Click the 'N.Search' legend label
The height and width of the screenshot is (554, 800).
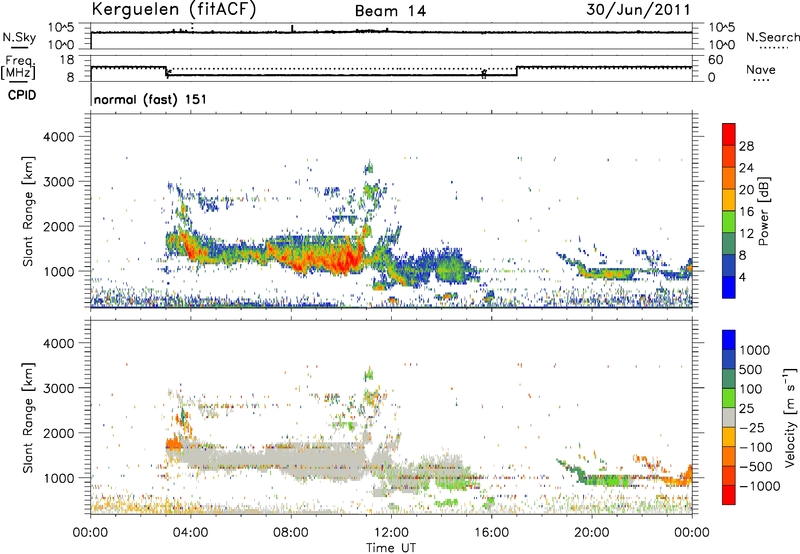click(x=772, y=37)
